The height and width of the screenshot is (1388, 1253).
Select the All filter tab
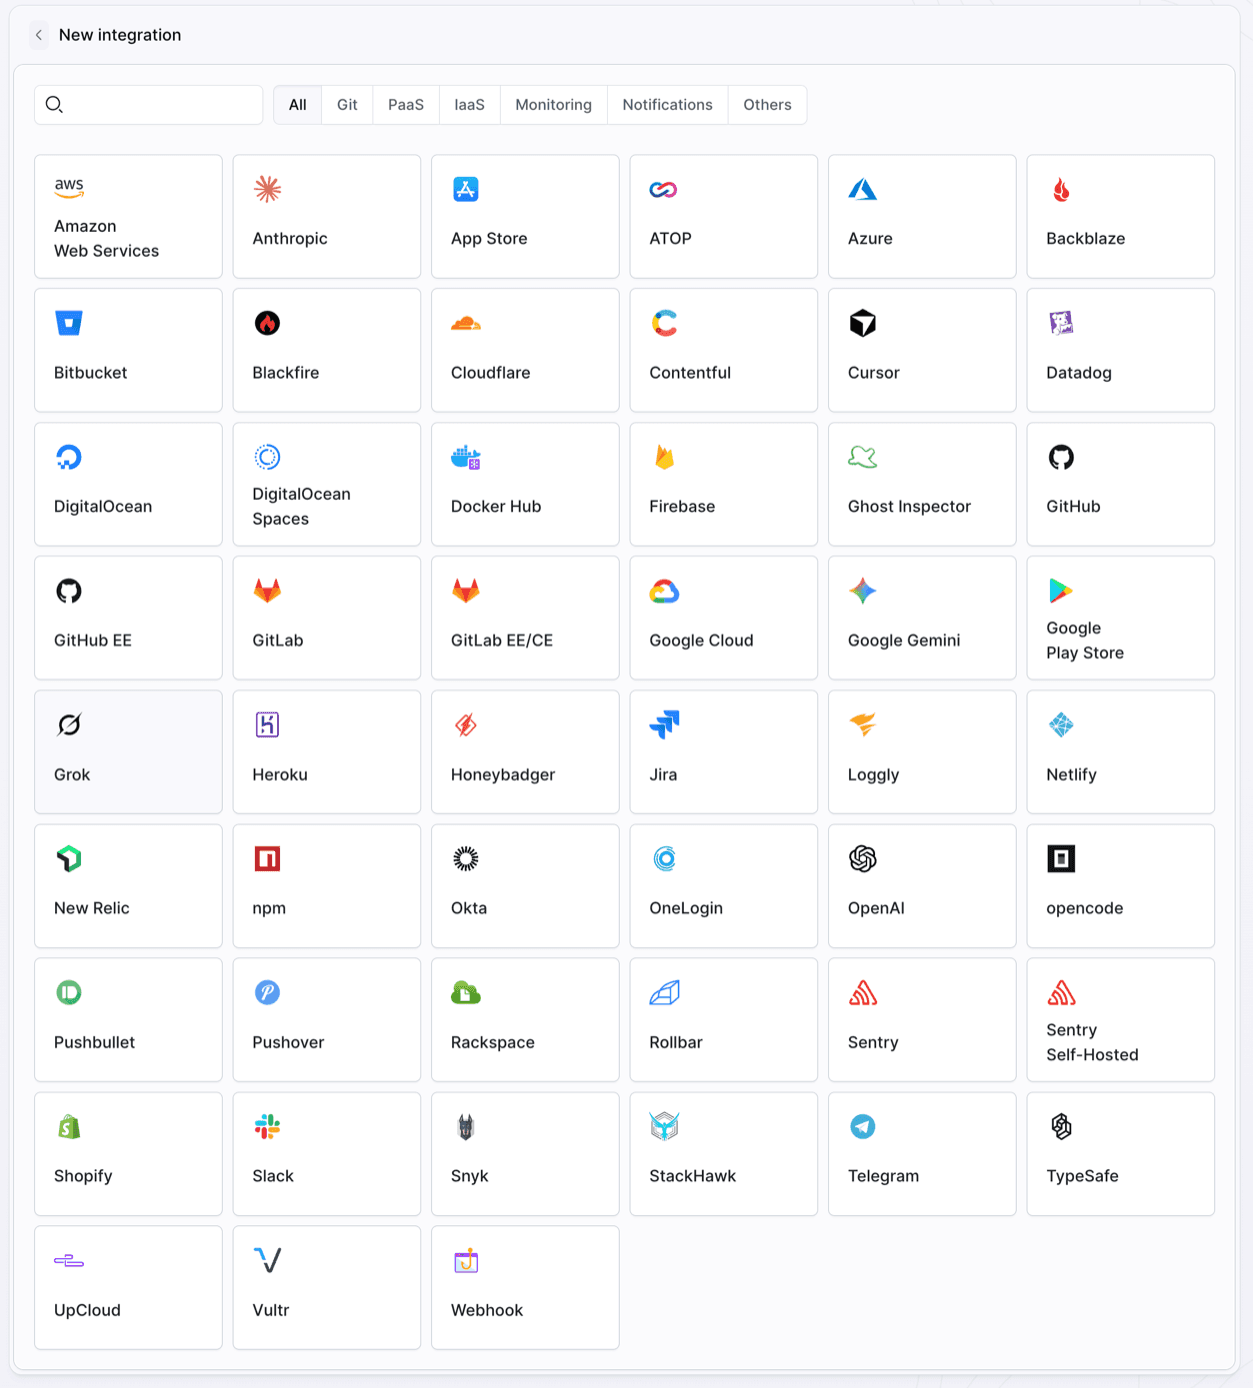298,105
